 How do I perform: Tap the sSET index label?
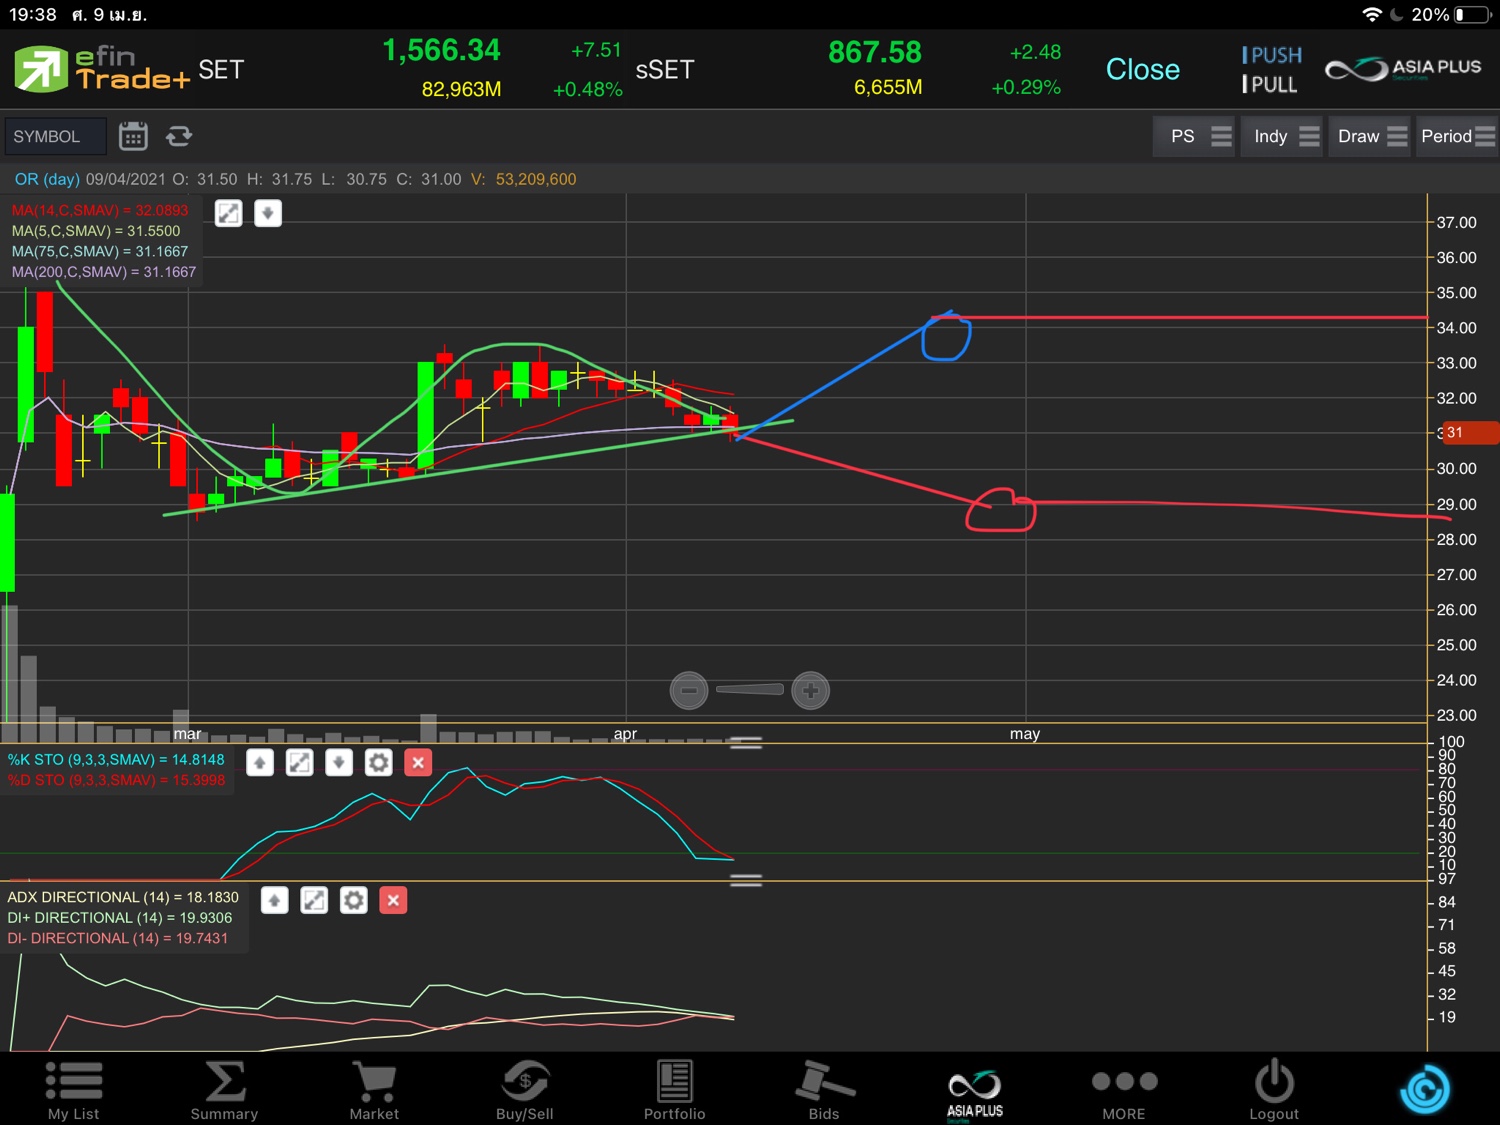click(x=665, y=69)
